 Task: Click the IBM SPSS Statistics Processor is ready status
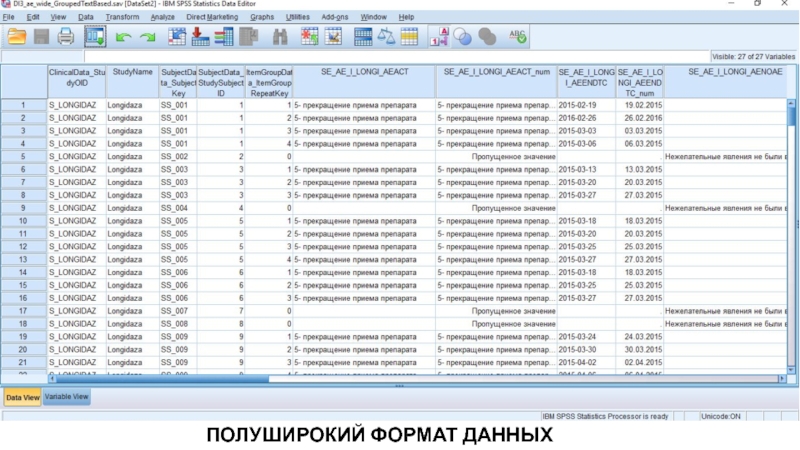(605, 416)
